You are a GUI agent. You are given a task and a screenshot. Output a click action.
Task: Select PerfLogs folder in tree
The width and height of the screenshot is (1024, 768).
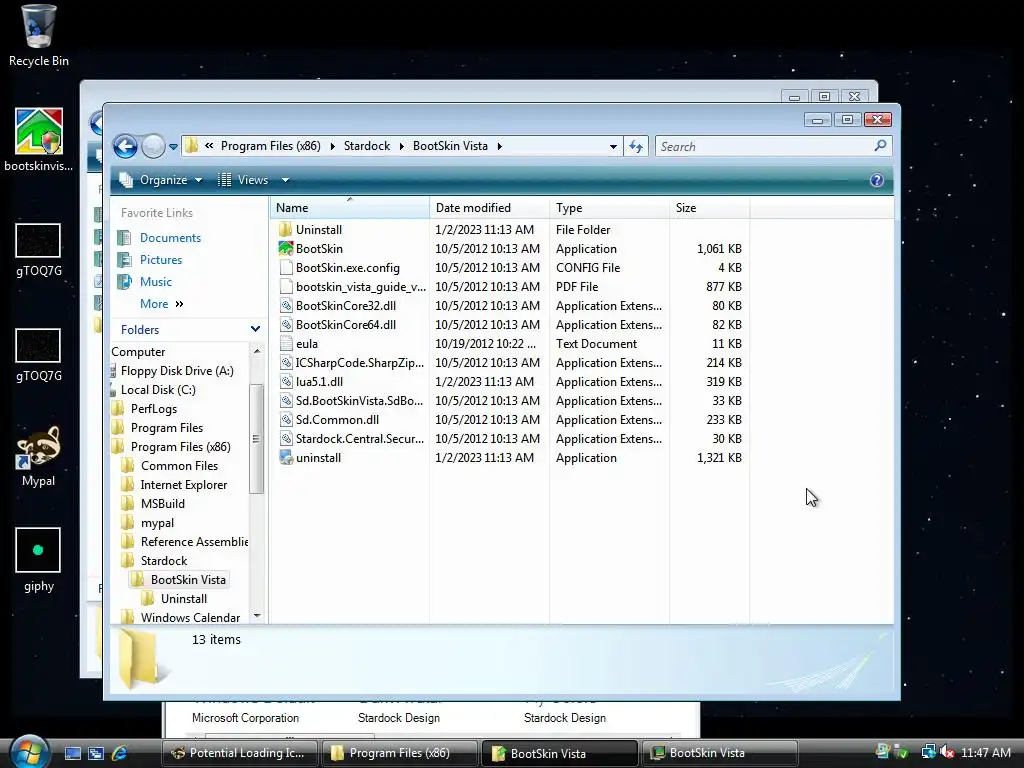(153, 409)
